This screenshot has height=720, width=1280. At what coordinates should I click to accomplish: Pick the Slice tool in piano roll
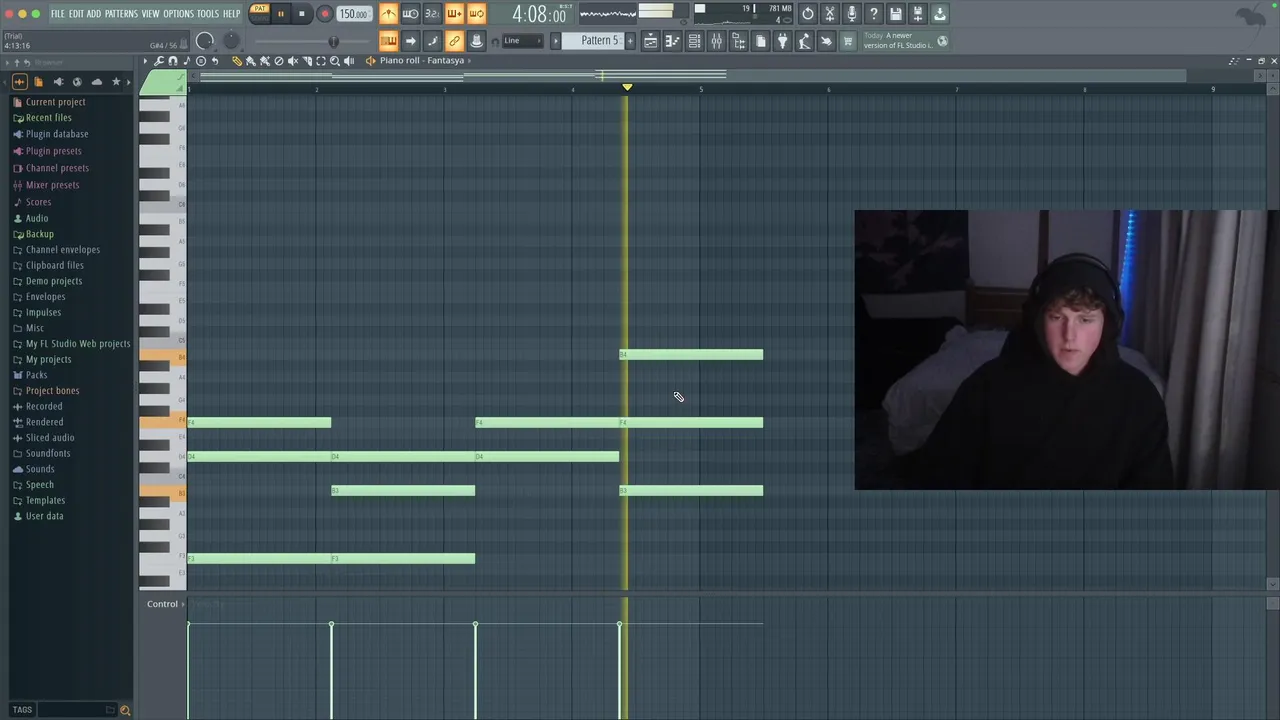click(307, 61)
